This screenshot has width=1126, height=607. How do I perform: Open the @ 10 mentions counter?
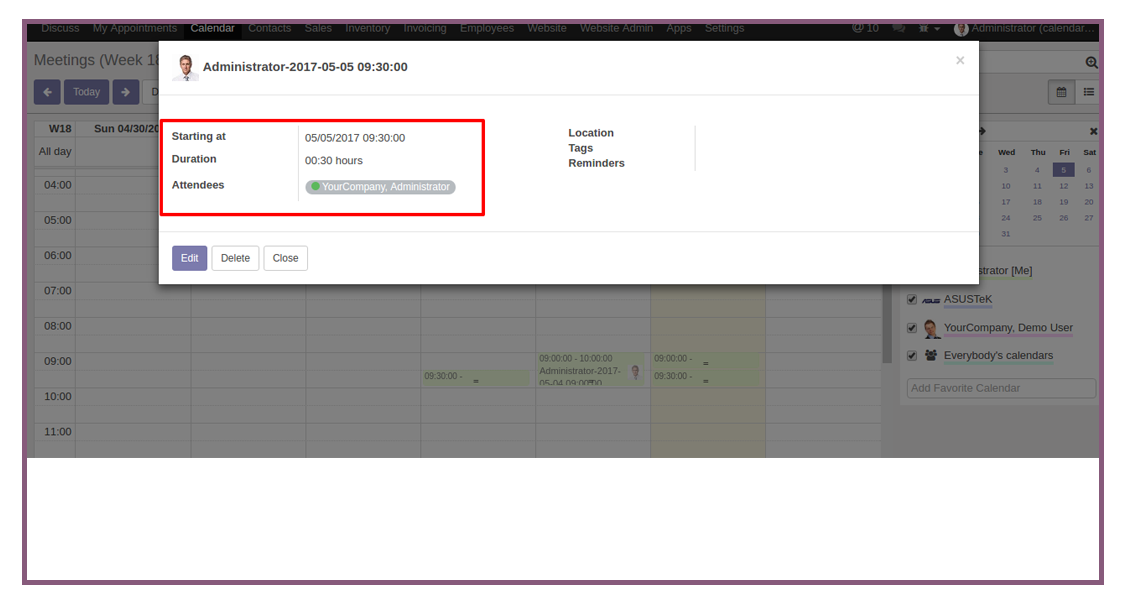pyautogui.click(x=865, y=28)
